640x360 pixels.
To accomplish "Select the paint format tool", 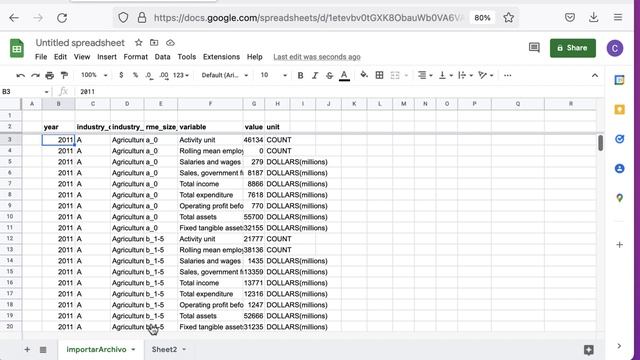I will coord(64,76).
